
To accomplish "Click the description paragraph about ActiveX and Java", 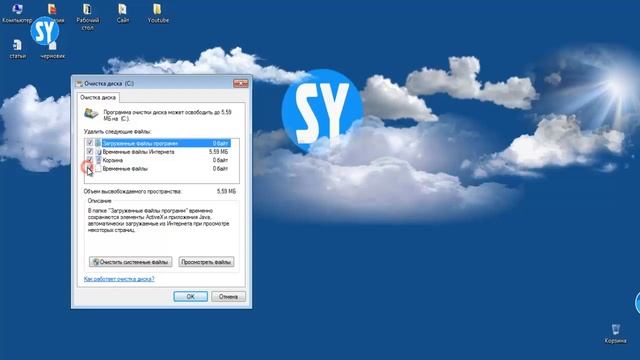I will (159, 220).
